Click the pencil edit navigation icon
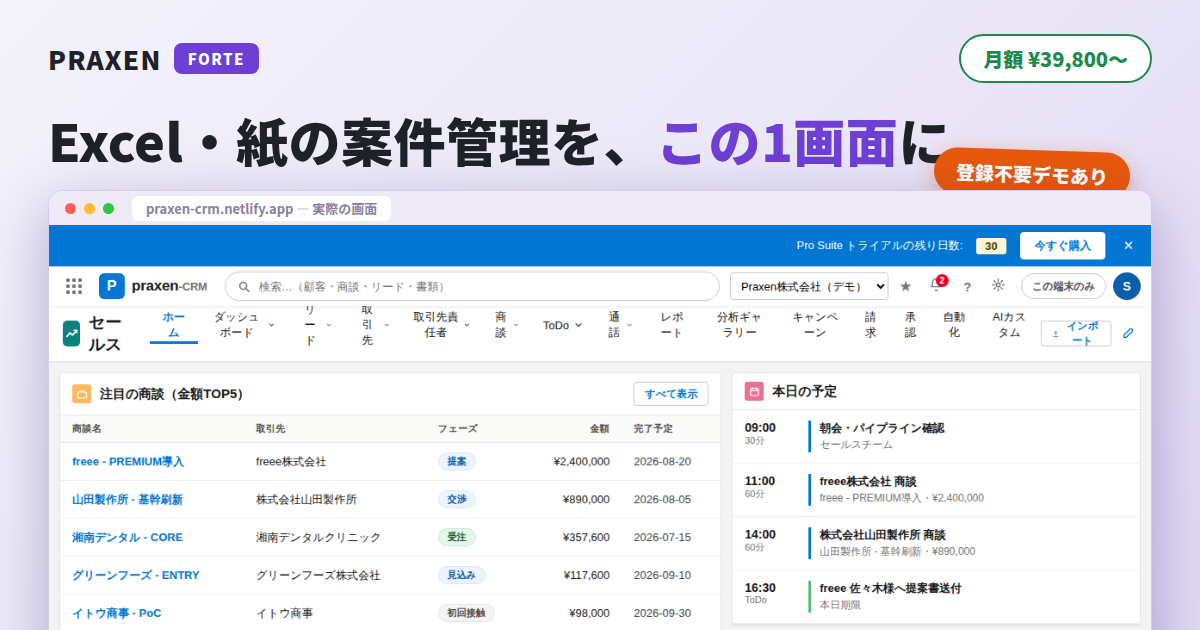 [x=1128, y=333]
